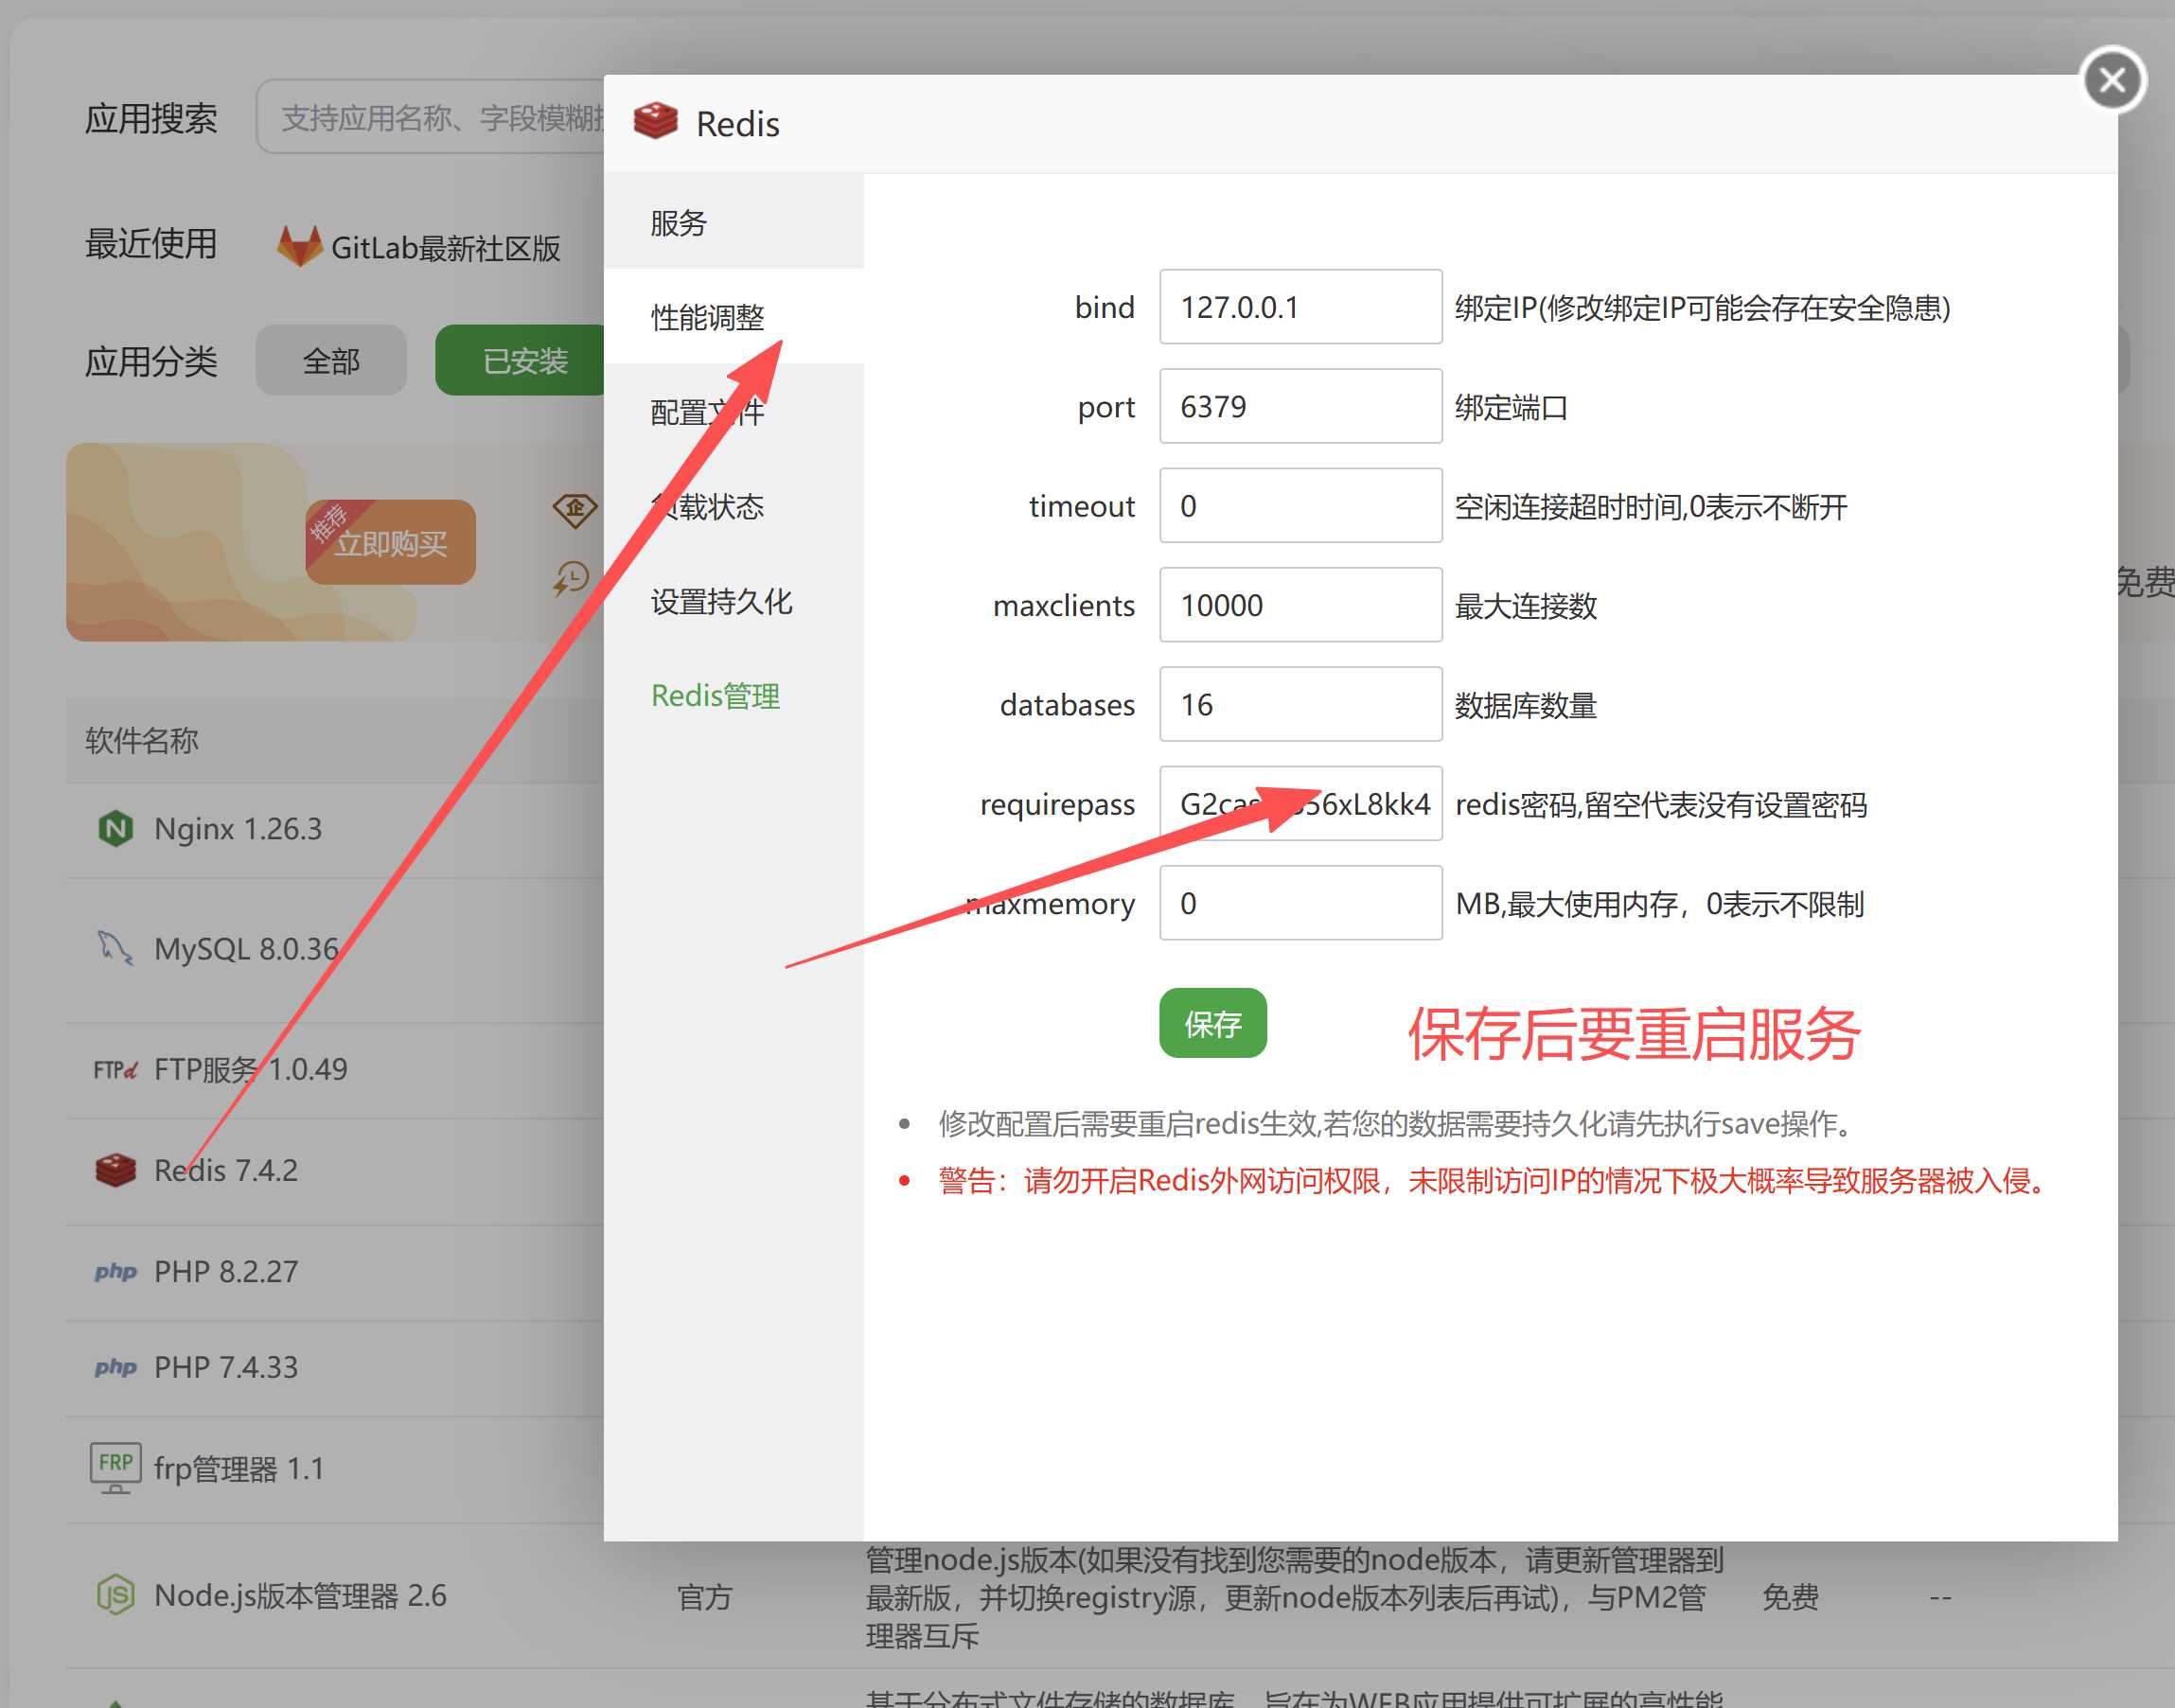This screenshot has height=1708, width=2175.
Task: Focus the bind IP input field
Action: pos(1299,307)
